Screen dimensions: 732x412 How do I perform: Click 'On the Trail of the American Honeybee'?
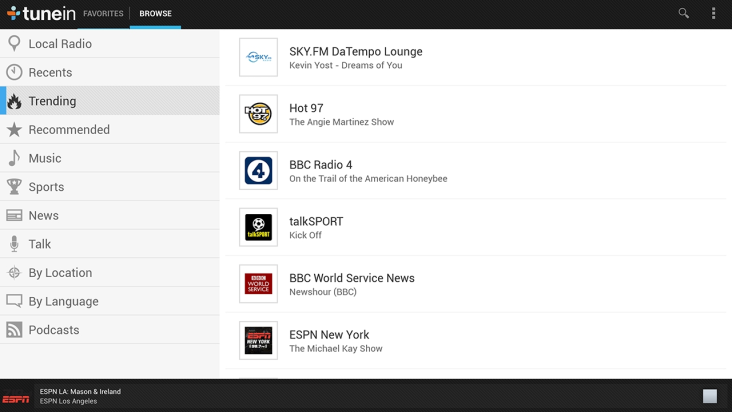368,179
